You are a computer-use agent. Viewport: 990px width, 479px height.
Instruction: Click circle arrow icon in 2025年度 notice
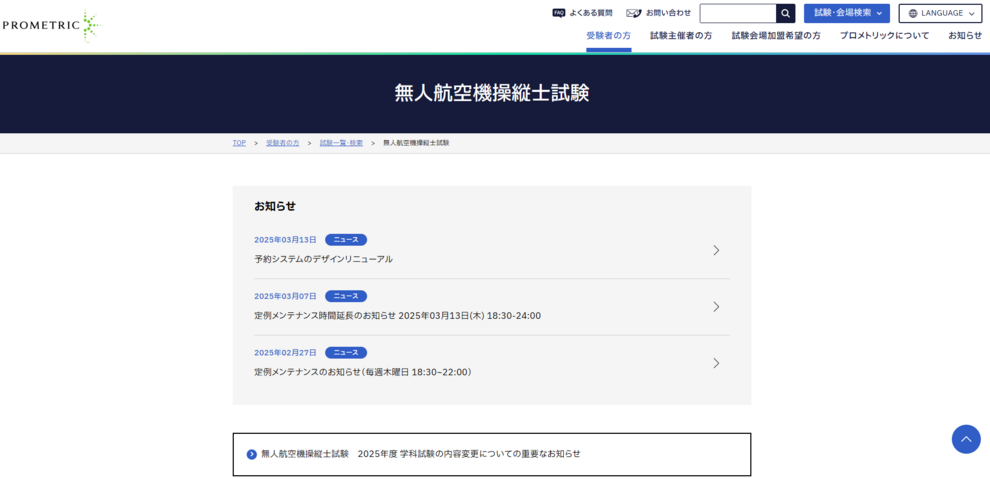tap(252, 454)
